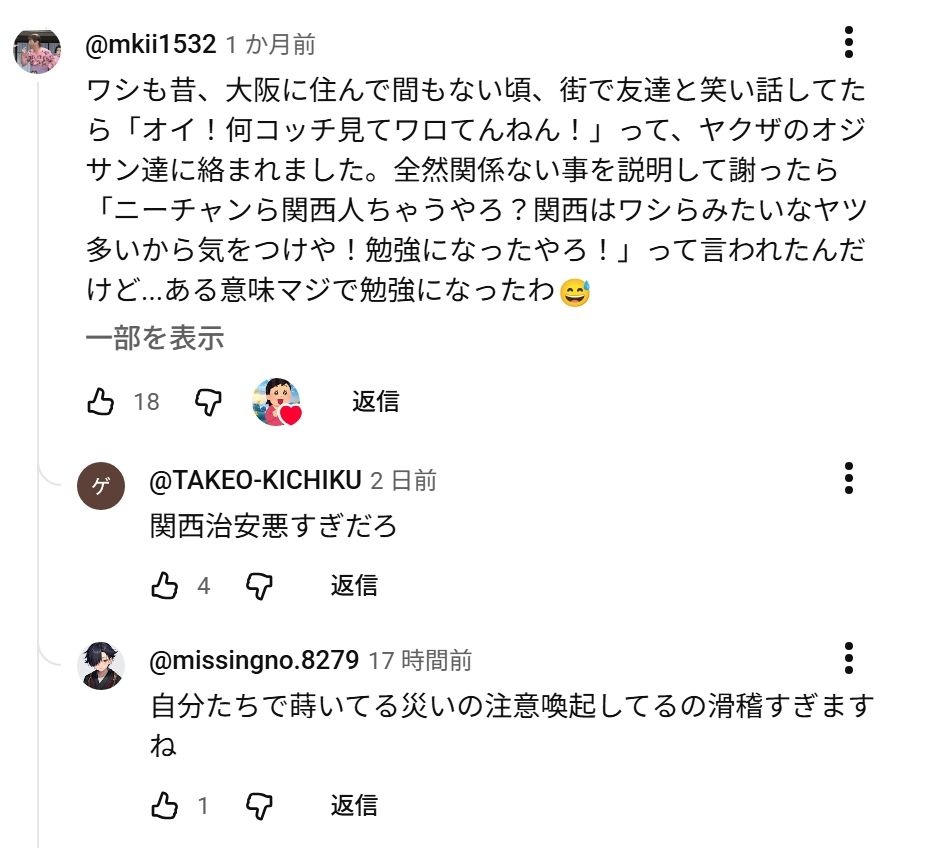The image size is (941, 848).
Task: Collapse comment via 一部を表示 link
Action: (154, 339)
